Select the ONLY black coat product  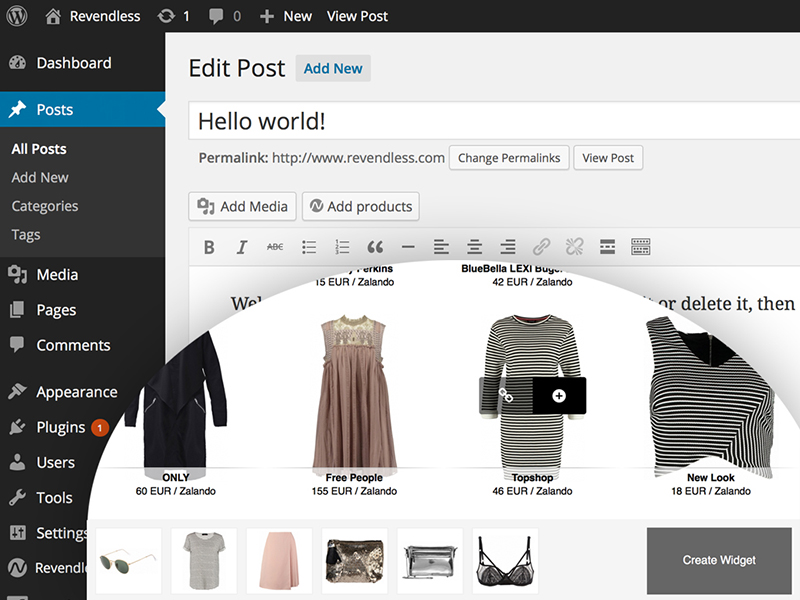pyautogui.click(x=176, y=406)
